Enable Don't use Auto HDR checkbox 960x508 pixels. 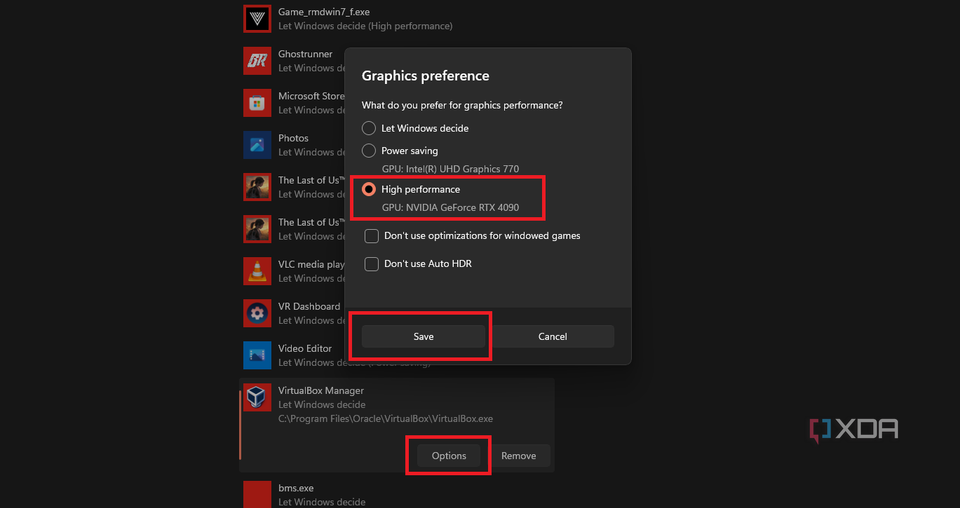click(372, 264)
